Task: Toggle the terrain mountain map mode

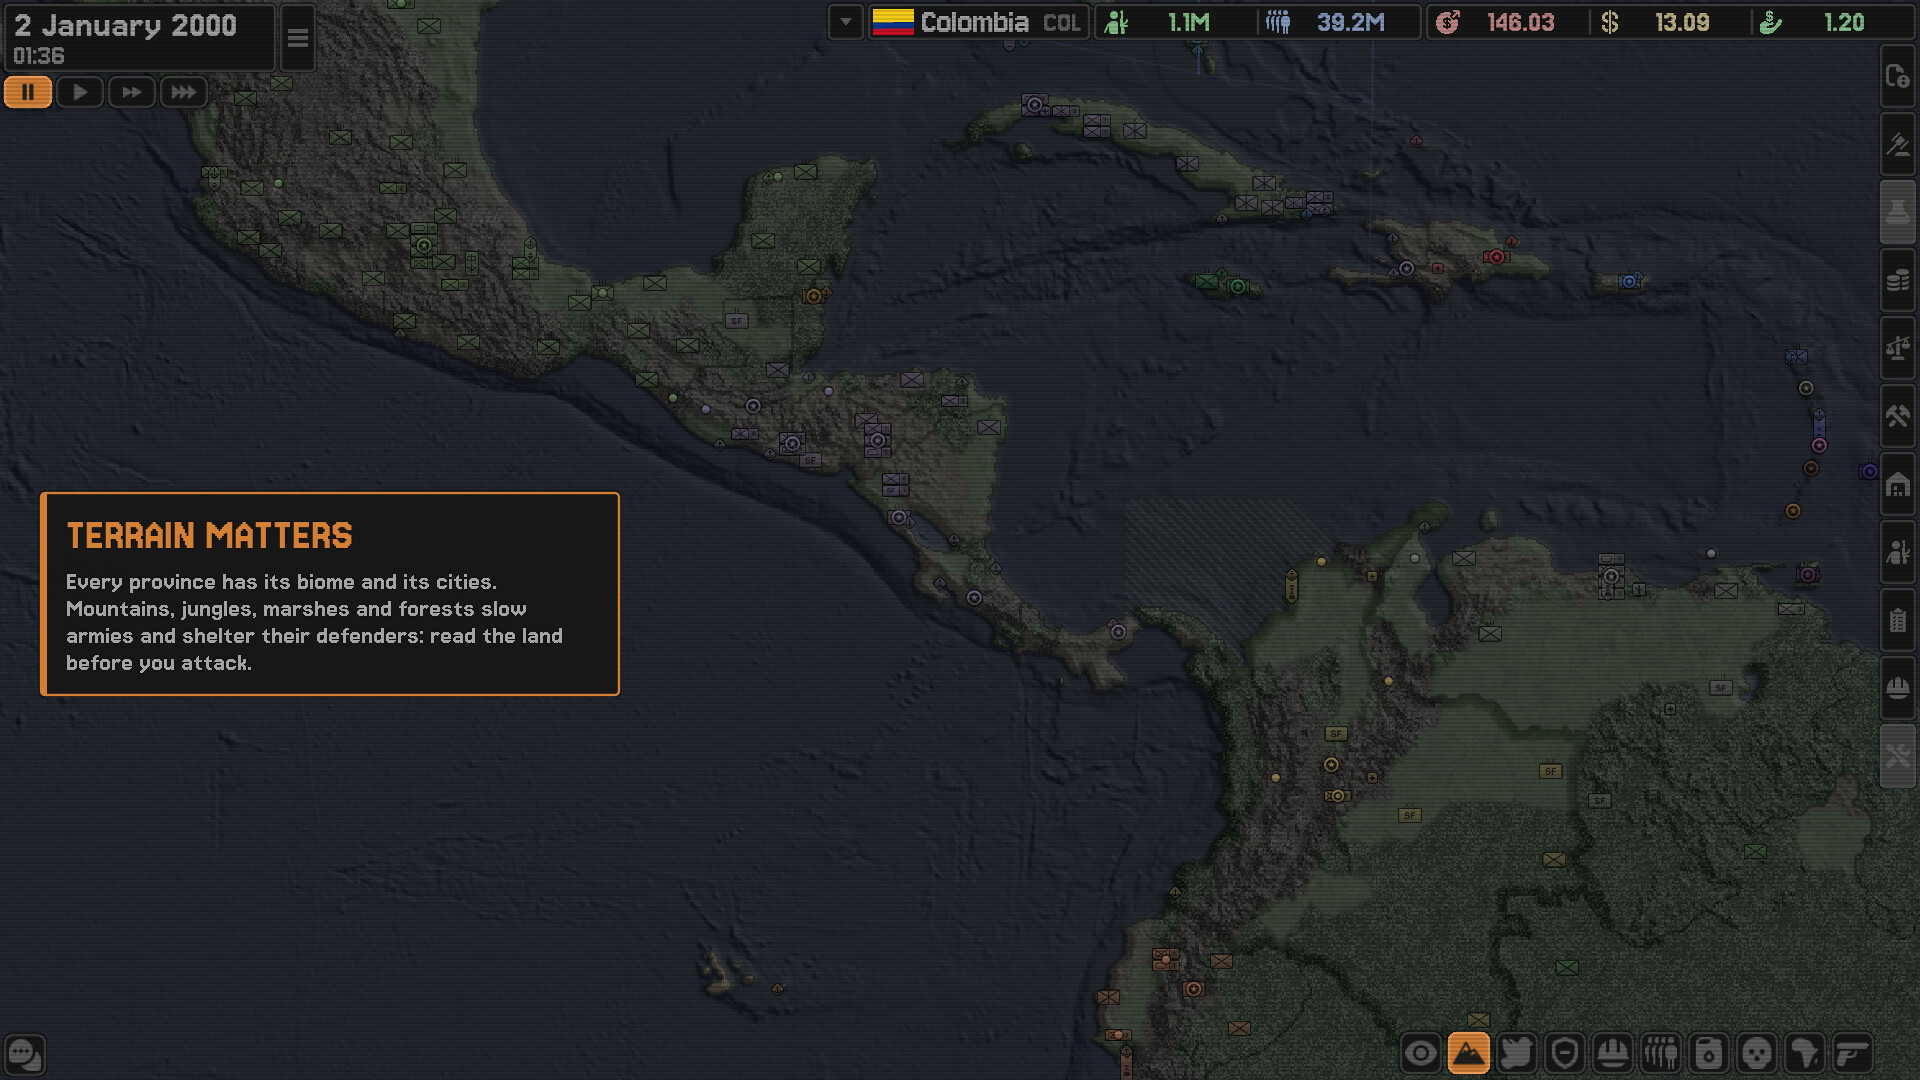Action: tap(1468, 1053)
